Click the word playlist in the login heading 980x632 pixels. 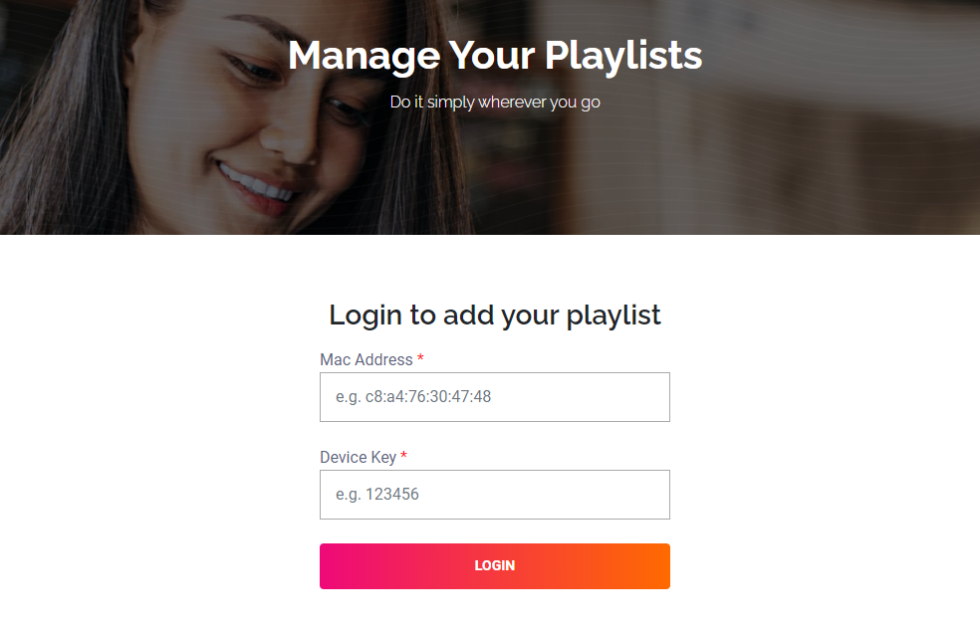pyautogui.click(x=613, y=315)
